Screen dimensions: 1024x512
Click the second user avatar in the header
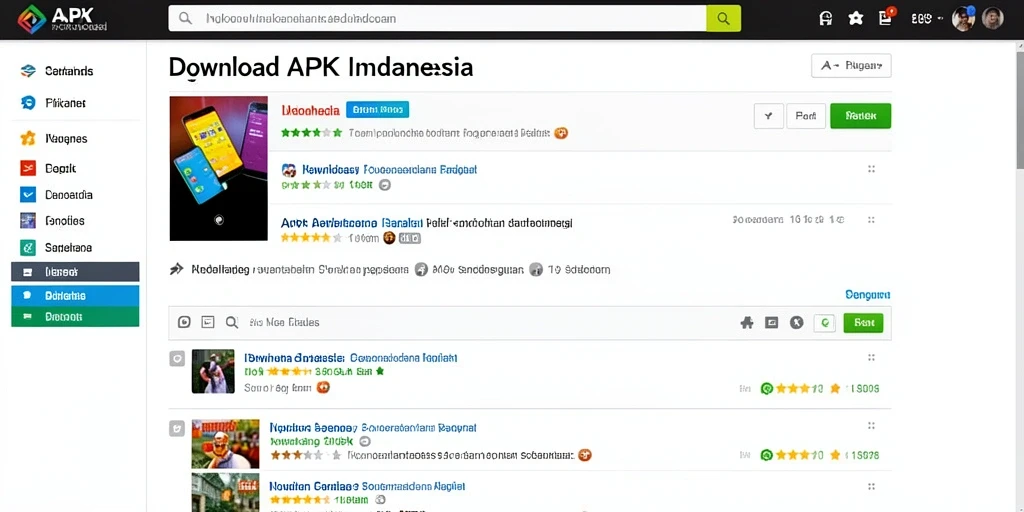[x=993, y=18]
